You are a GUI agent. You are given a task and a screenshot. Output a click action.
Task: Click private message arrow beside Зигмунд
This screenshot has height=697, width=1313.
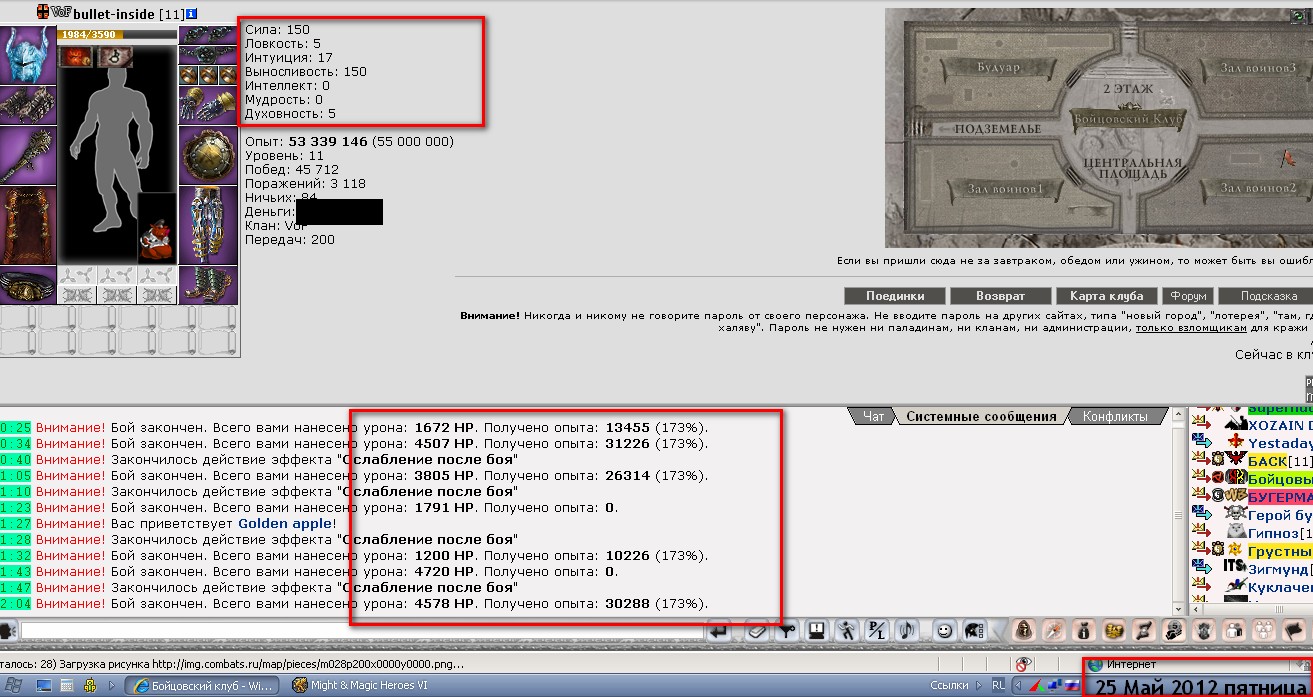1201,567
